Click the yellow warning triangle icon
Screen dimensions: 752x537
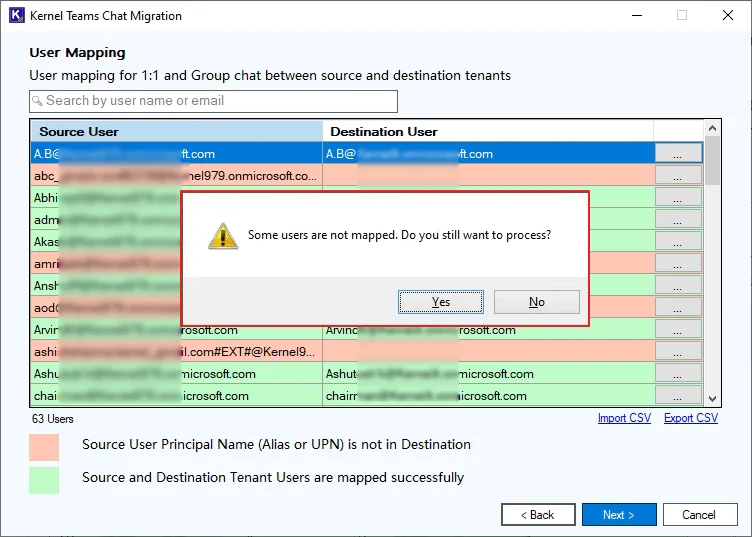tap(223, 236)
